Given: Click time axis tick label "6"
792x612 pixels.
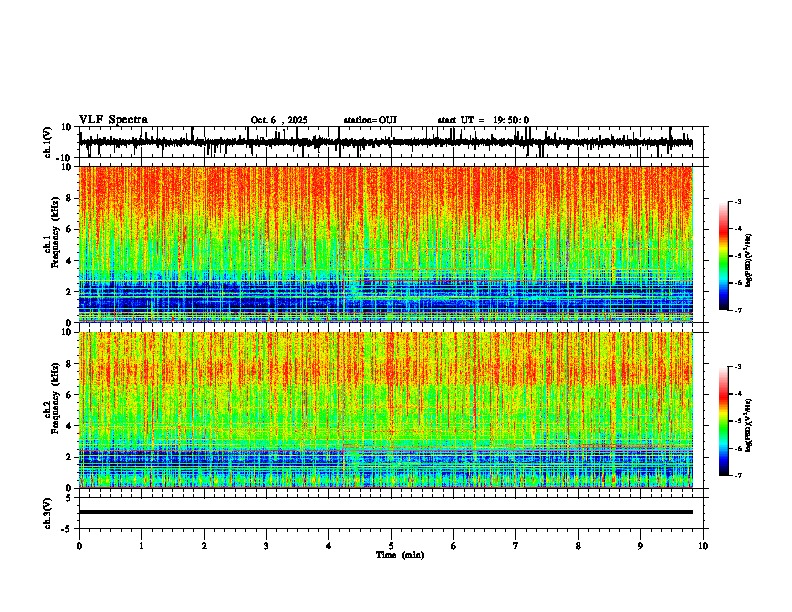Looking at the screenshot, I should click(454, 546).
